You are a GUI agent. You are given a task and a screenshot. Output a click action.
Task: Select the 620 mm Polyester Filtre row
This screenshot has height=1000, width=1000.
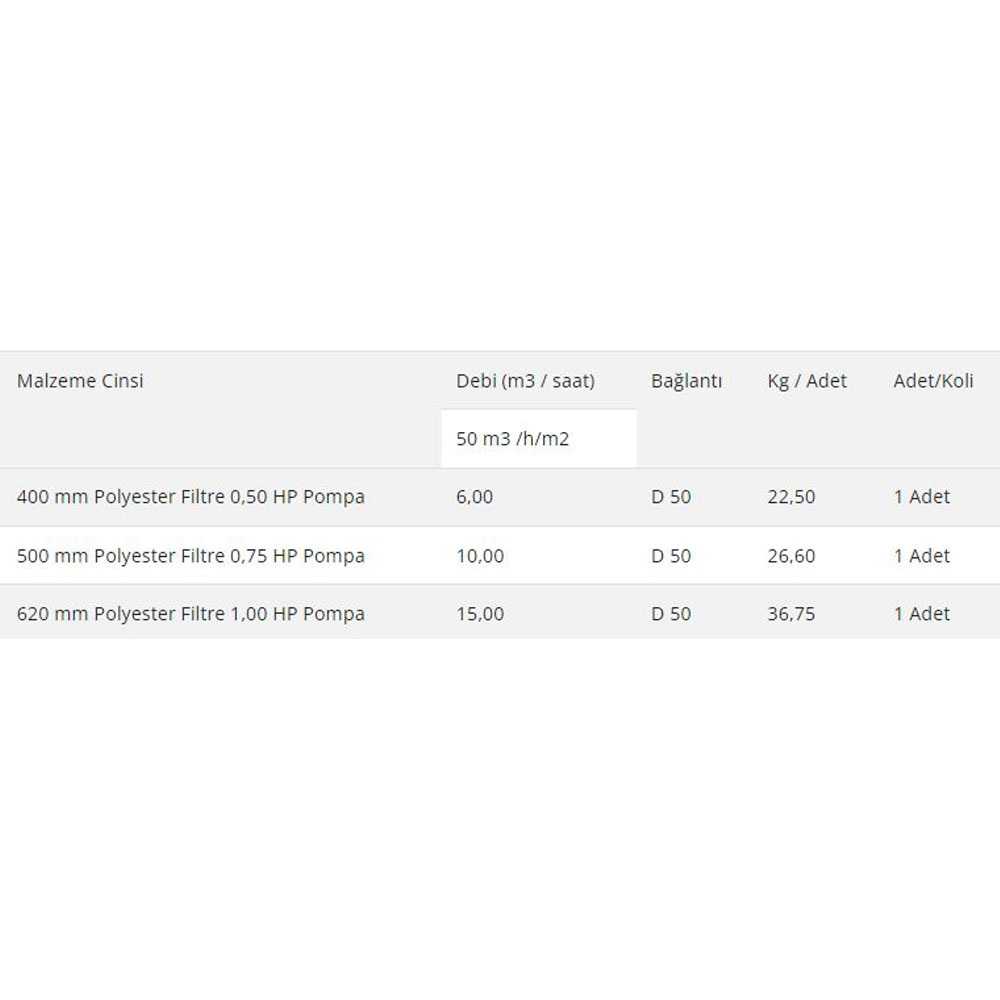click(190, 614)
